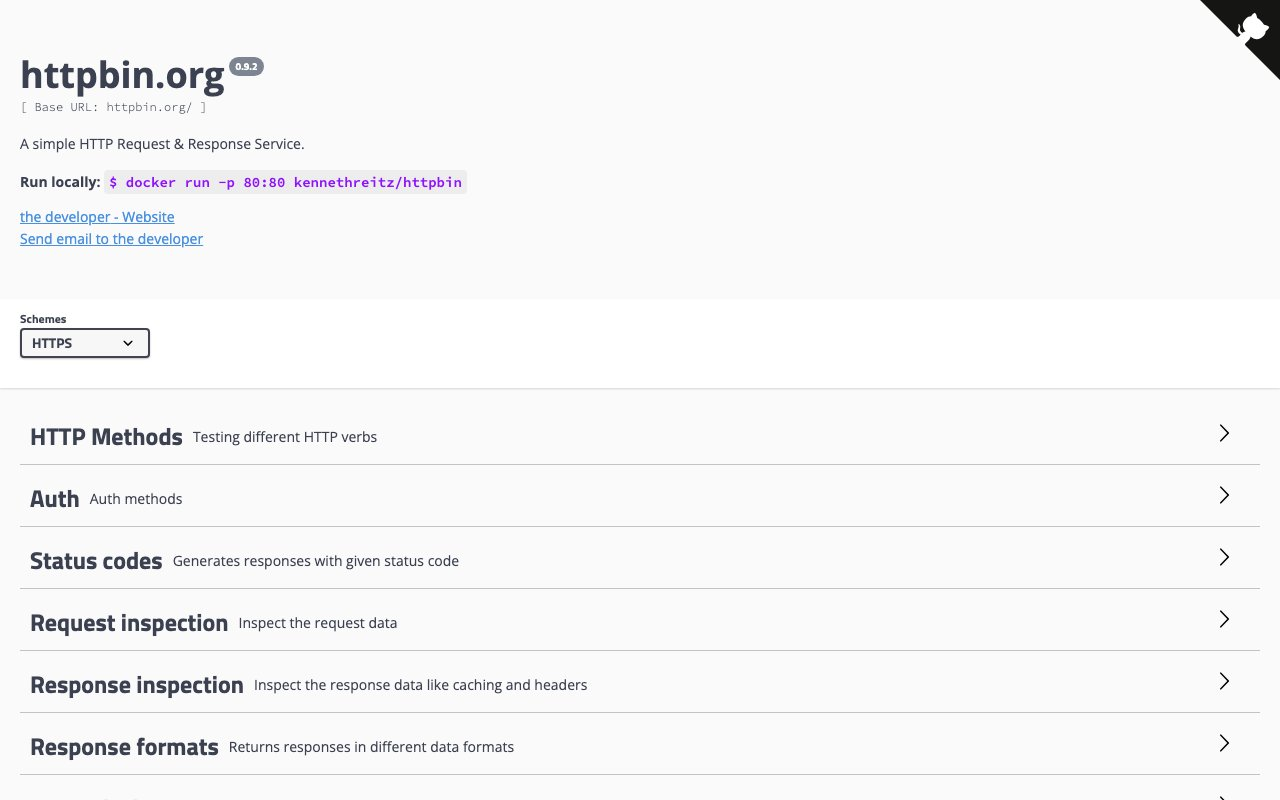
Task: Open the HTTP Methods section
Action: coord(106,436)
